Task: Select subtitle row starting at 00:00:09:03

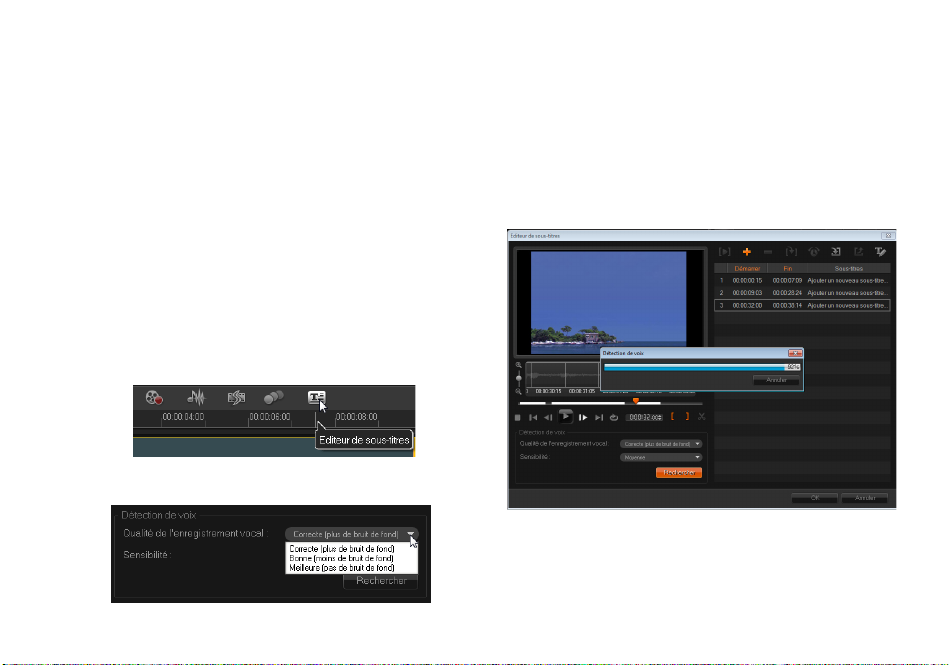Action: point(802,292)
